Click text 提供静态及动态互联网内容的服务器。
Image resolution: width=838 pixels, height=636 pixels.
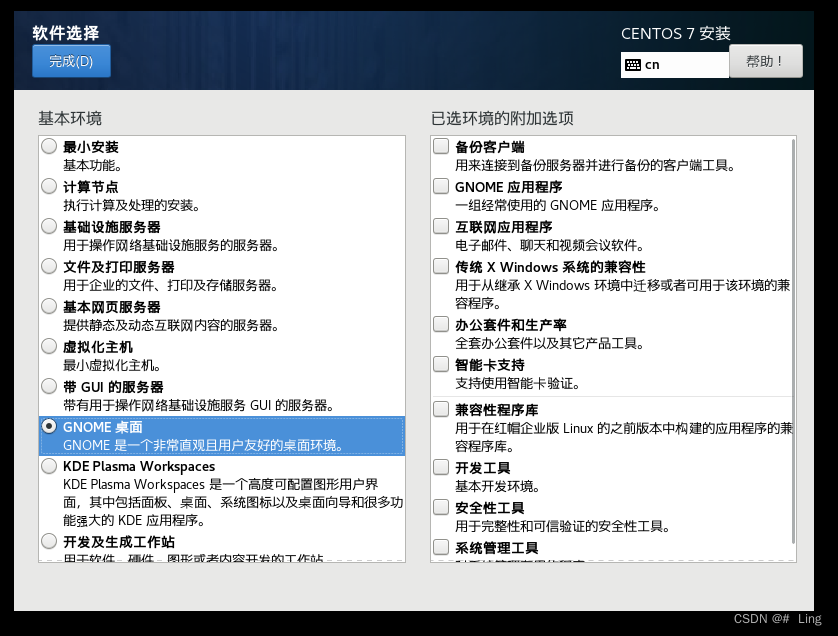pyautogui.click(x=171, y=325)
